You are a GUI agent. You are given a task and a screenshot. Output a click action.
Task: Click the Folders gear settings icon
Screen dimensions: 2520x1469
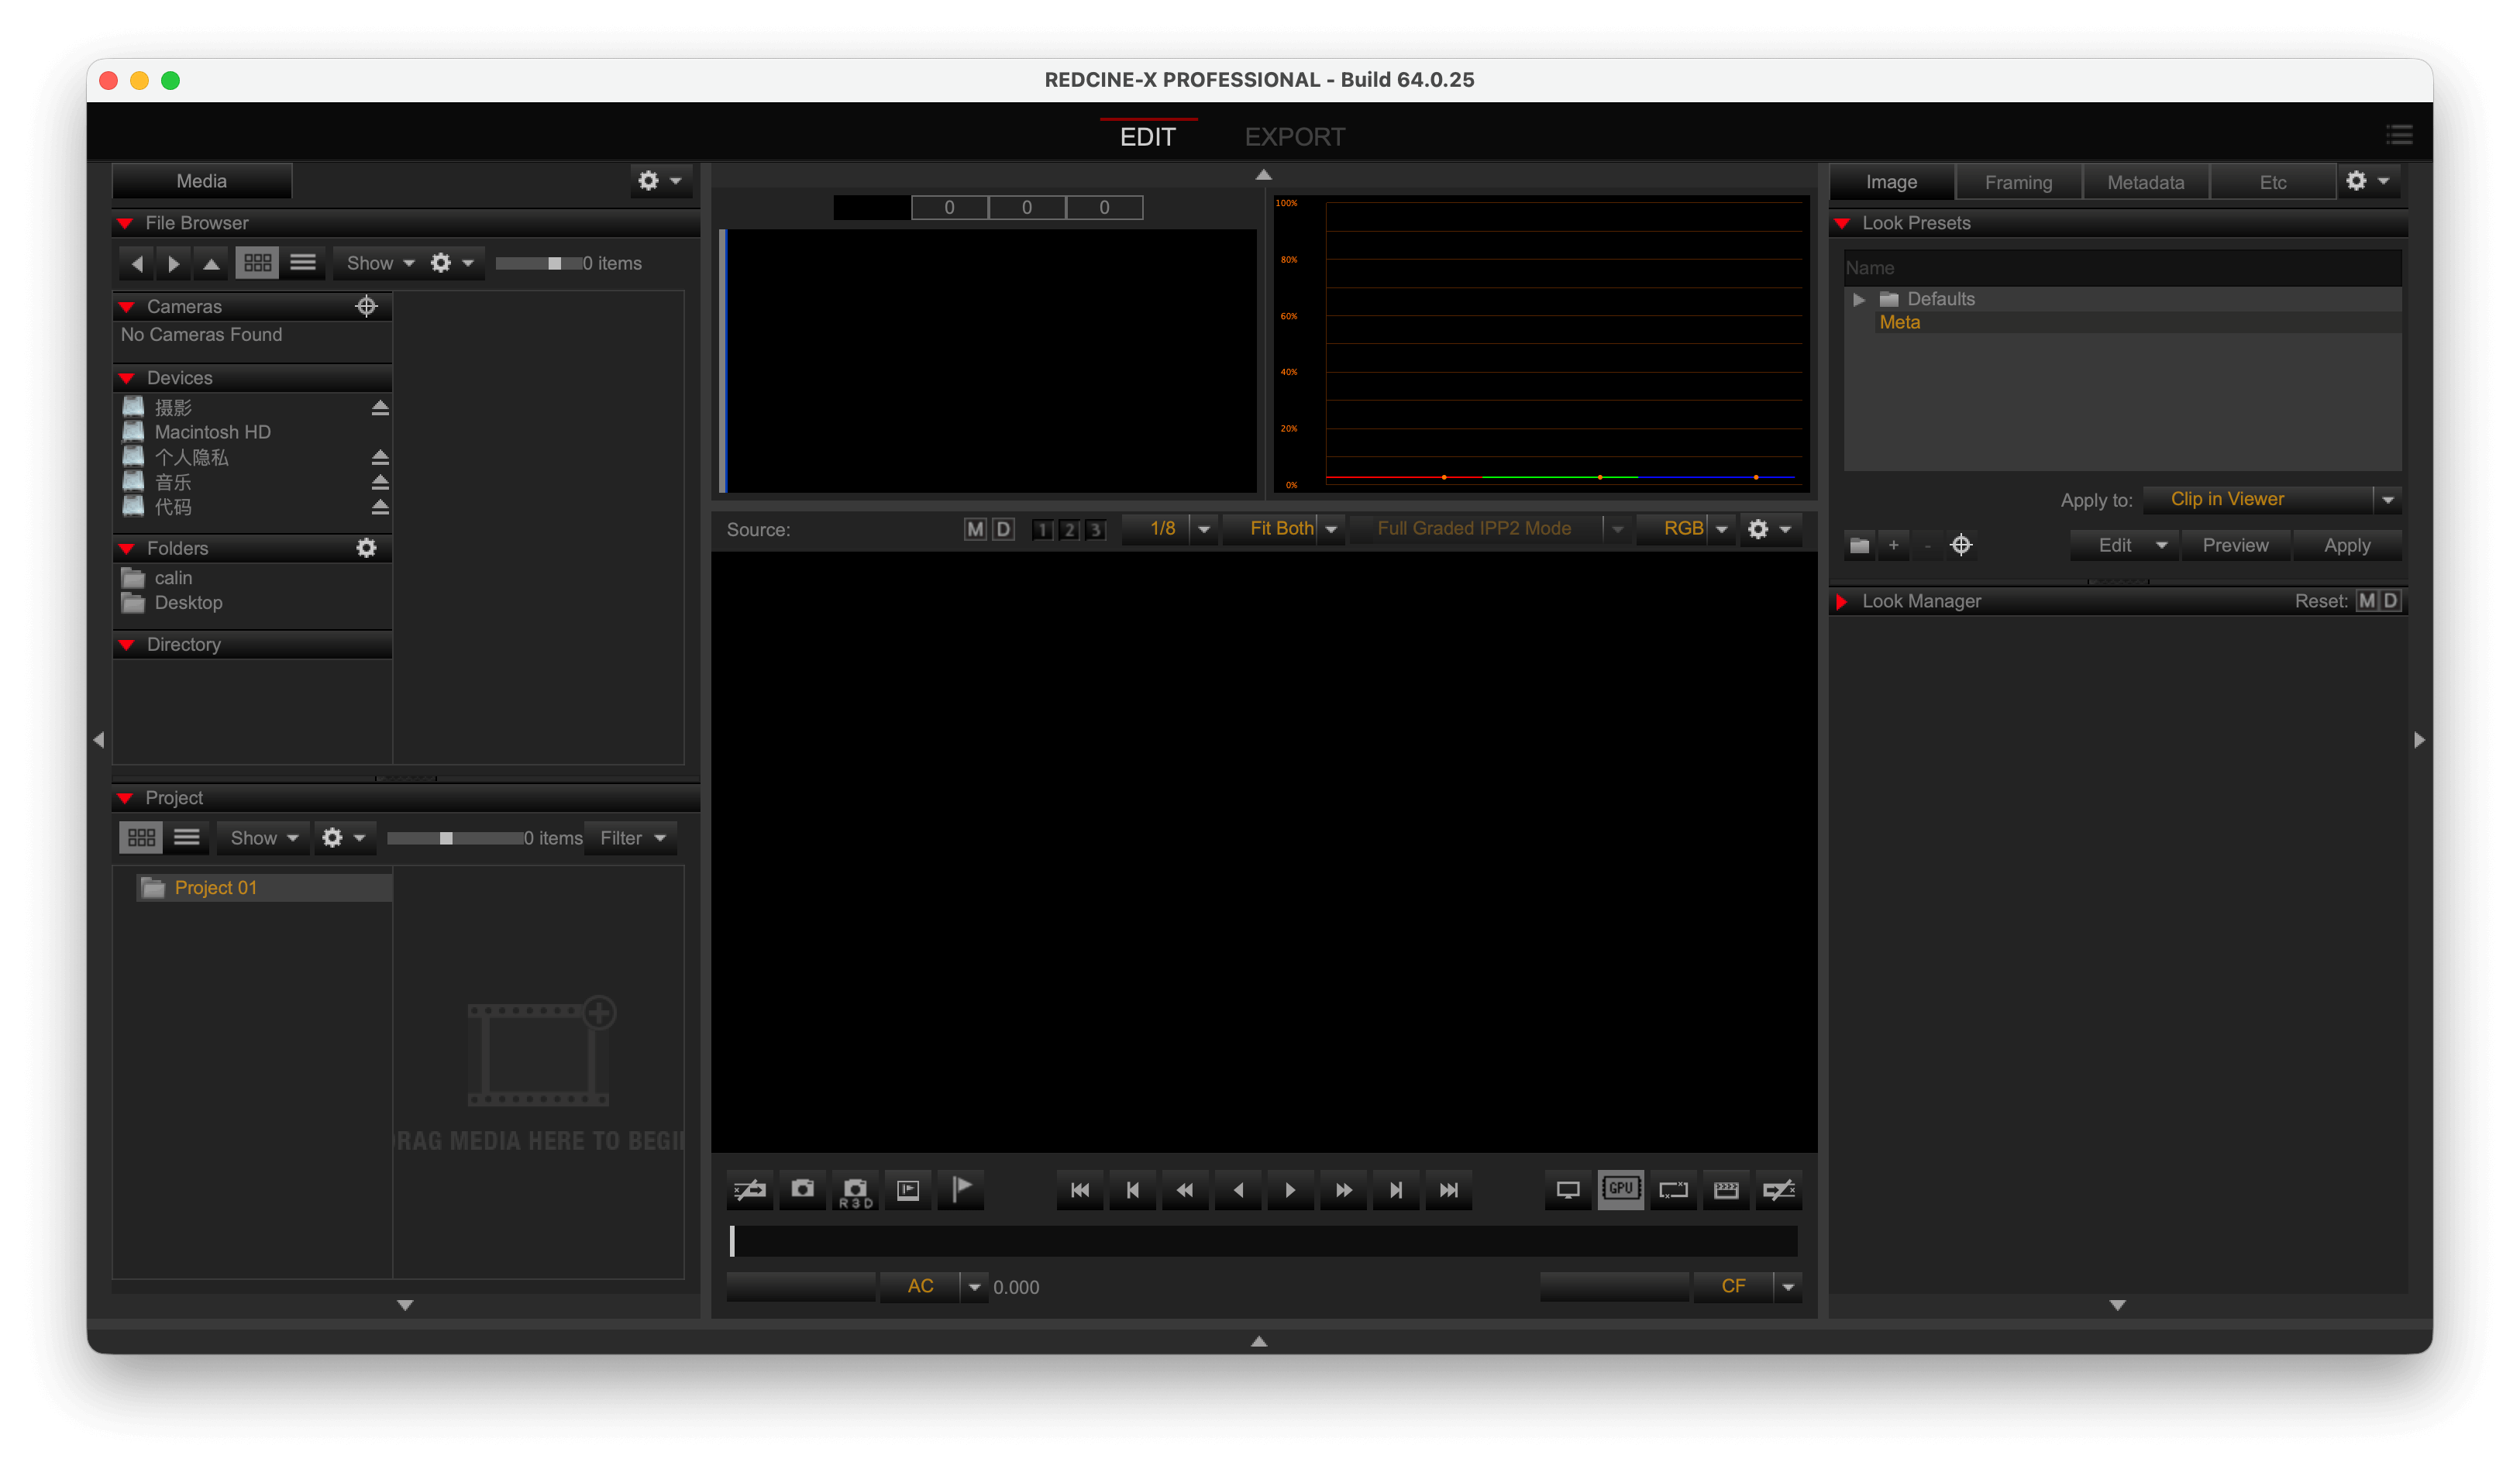tap(366, 548)
